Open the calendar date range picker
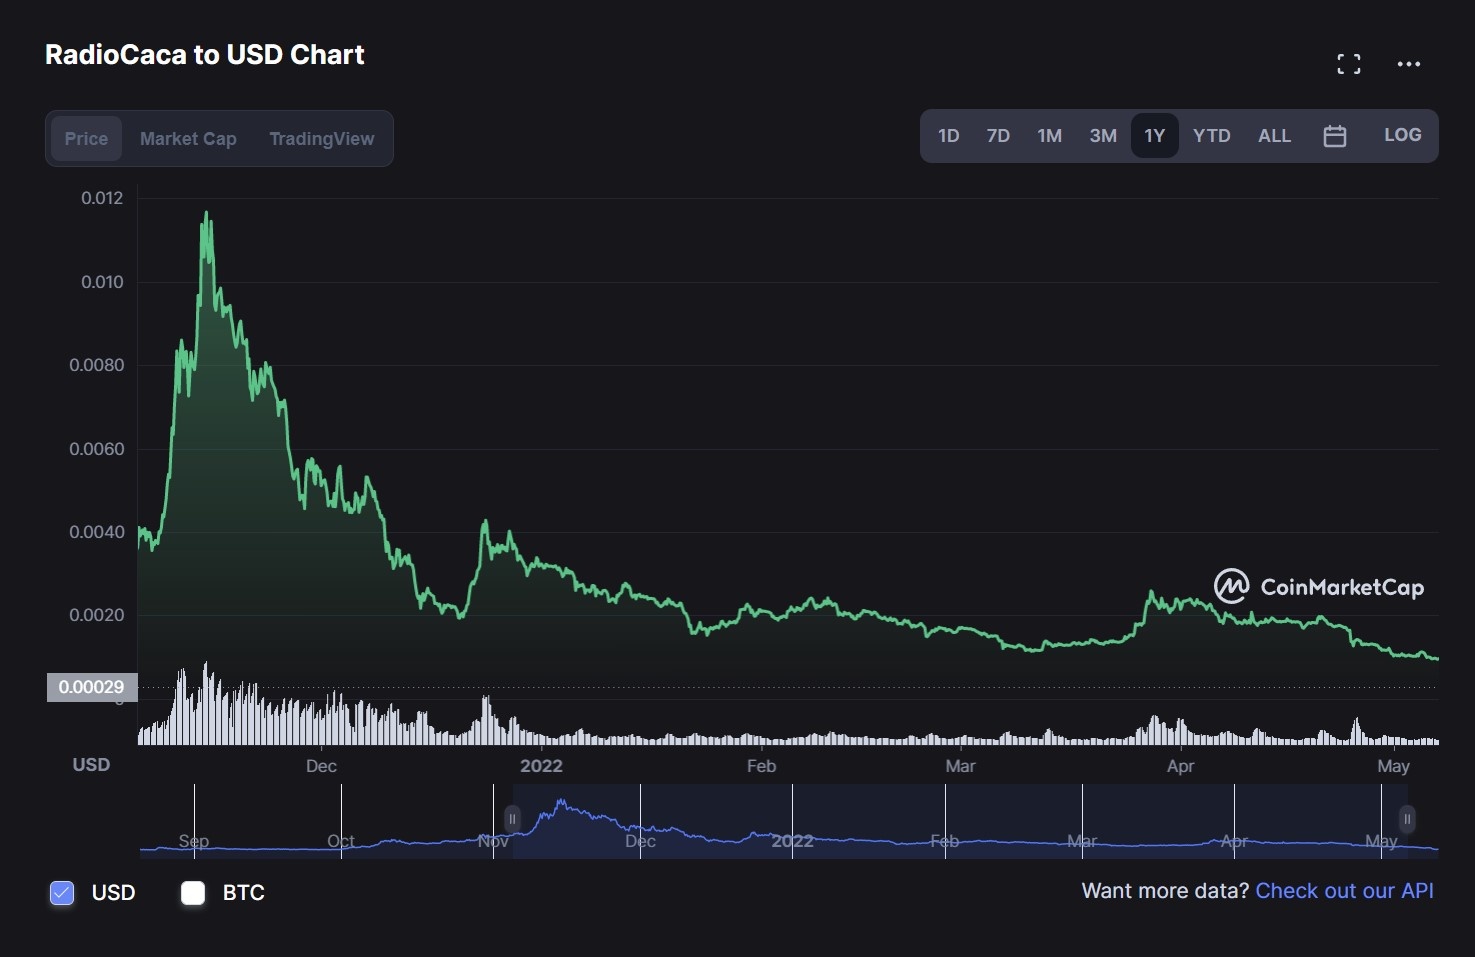1475x957 pixels. pyautogui.click(x=1334, y=136)
